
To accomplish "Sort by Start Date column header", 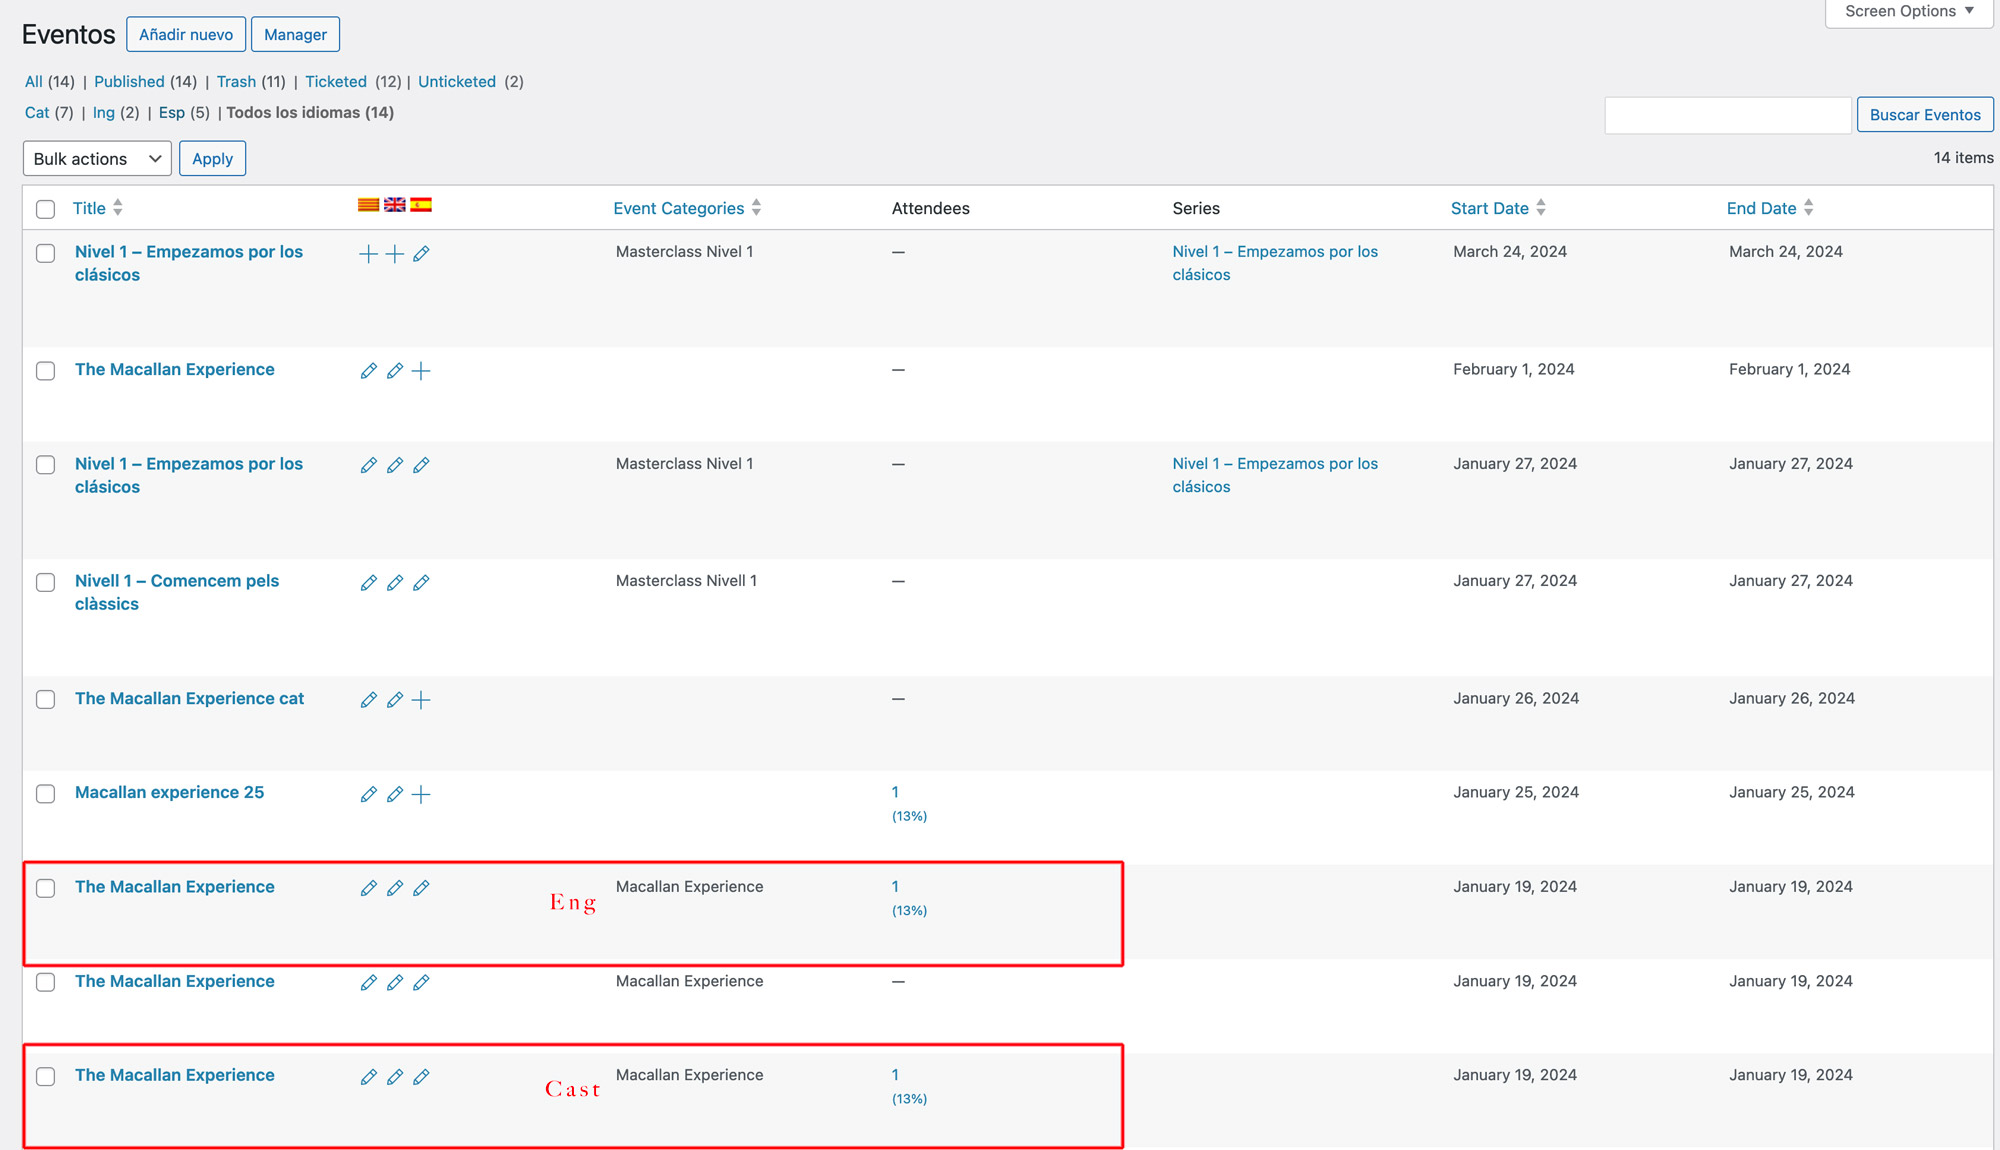I will point(1489,208).
